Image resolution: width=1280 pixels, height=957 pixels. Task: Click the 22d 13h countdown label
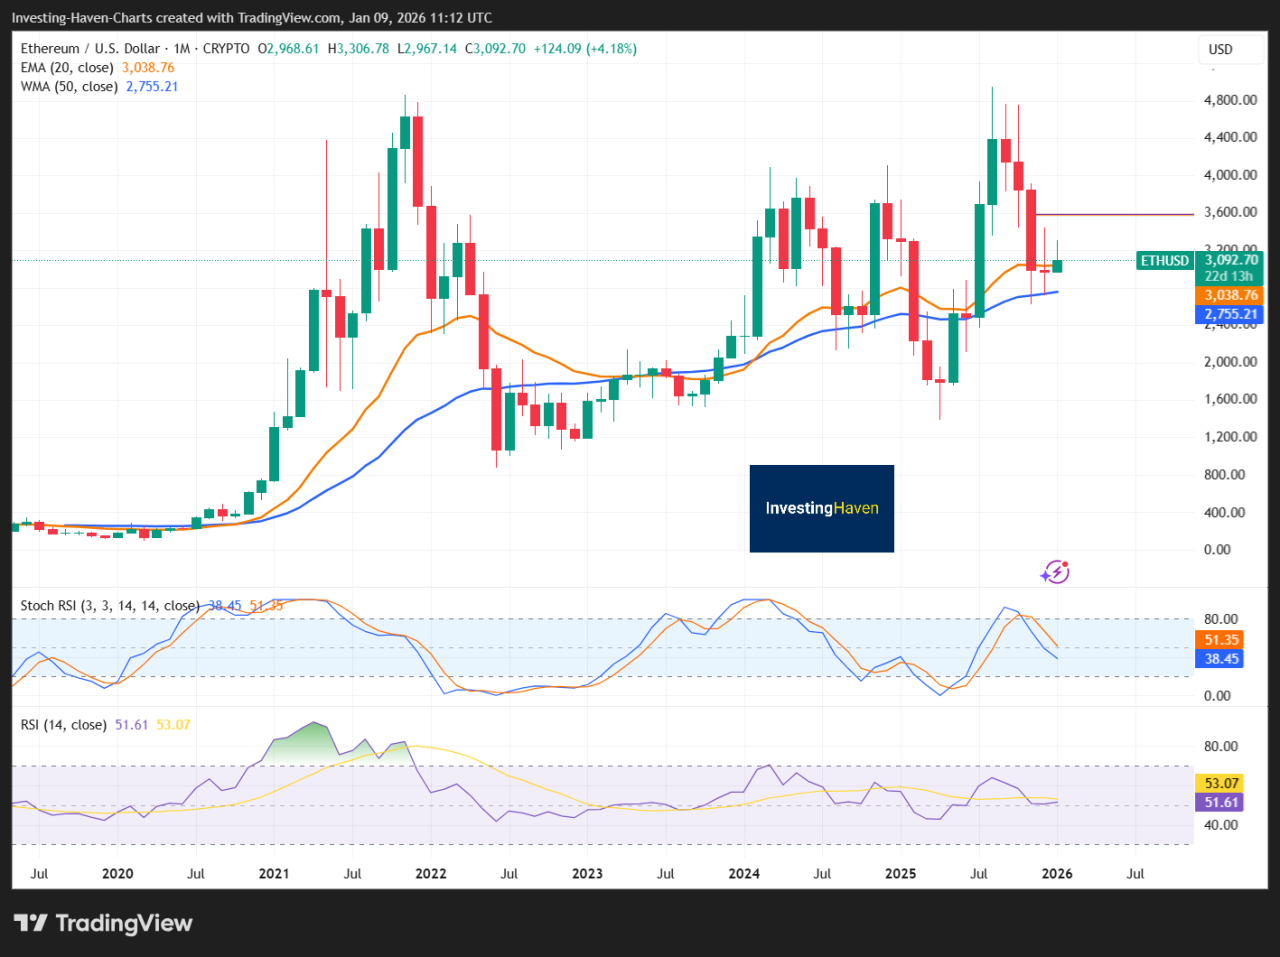click(1232, 275)
